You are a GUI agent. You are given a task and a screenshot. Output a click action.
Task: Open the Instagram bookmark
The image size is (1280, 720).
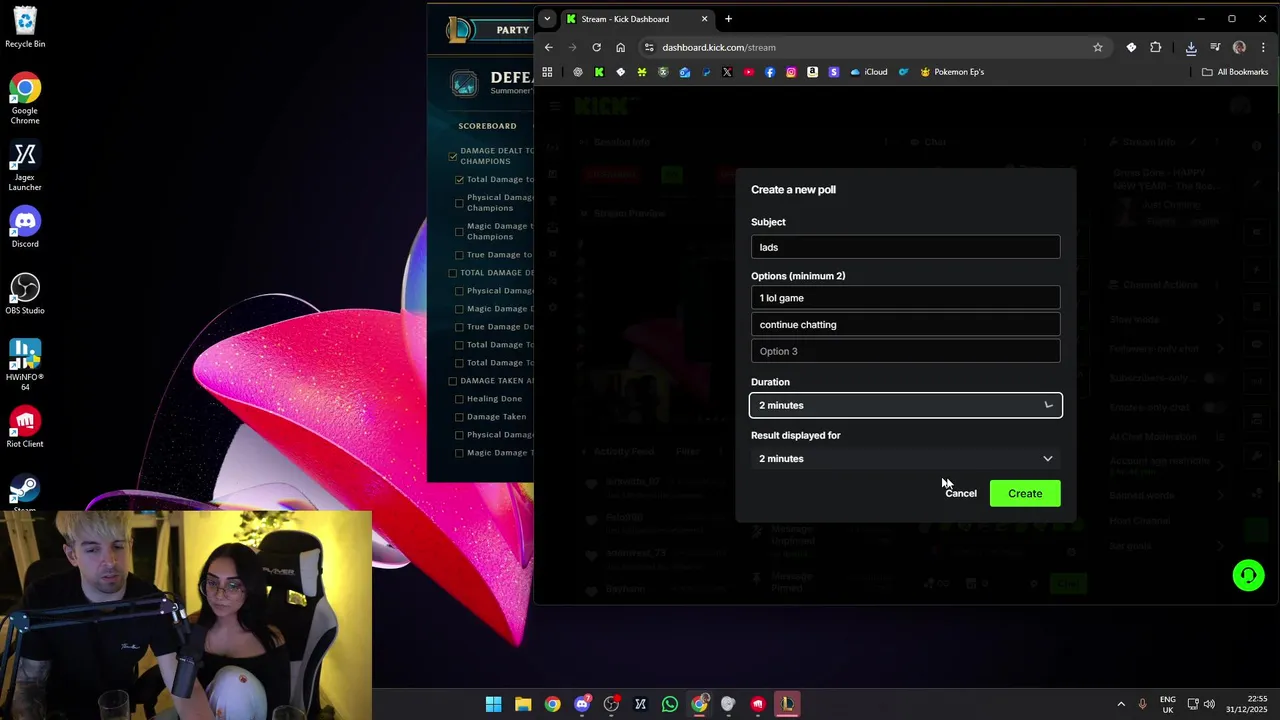[791, 72]
